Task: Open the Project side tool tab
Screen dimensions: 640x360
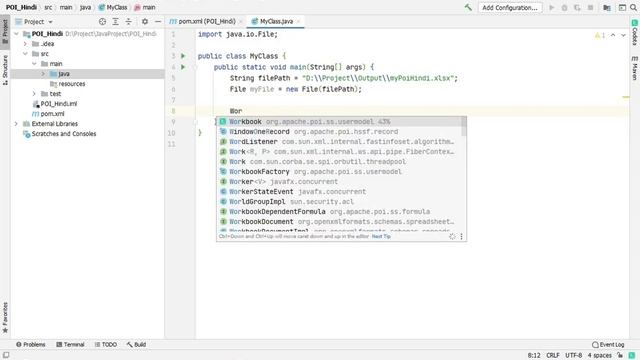Action: coord(5,31)
